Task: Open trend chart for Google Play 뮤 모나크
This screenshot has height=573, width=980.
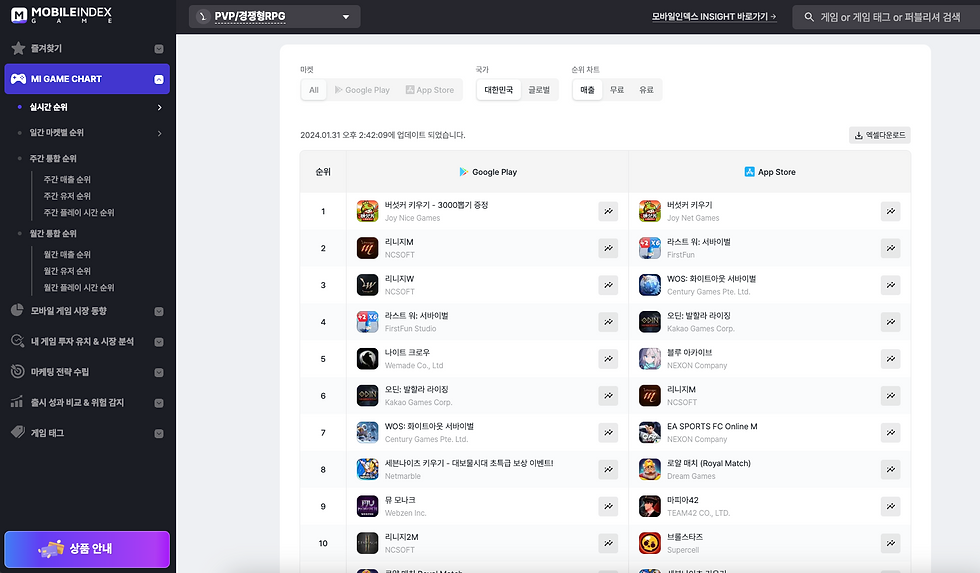Action: coord(608,506)
